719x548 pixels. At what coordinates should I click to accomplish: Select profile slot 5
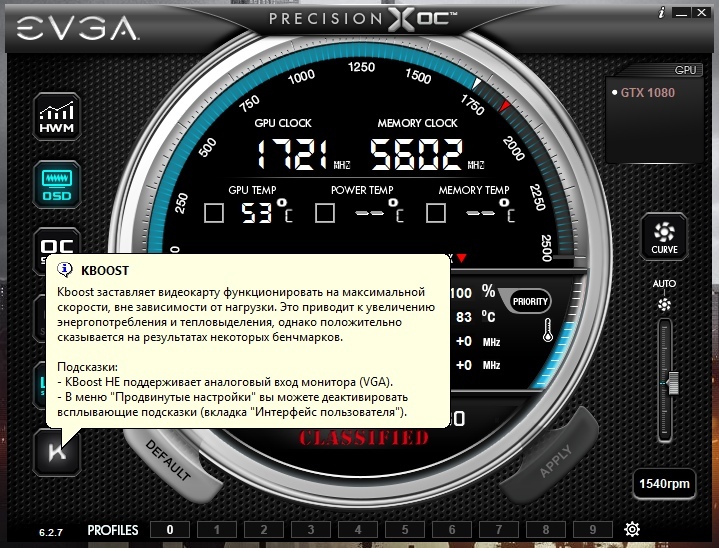[x=405, y=530]
